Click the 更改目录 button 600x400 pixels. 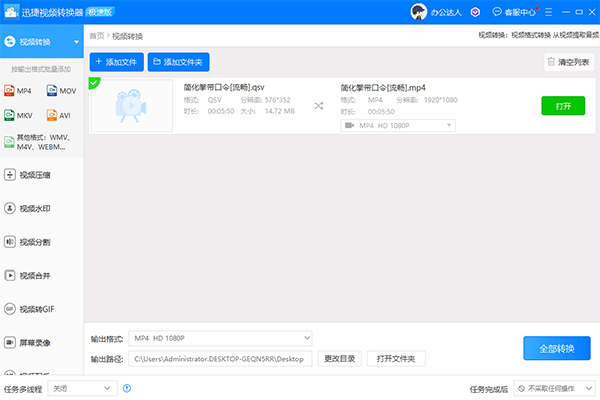[339, 359]
